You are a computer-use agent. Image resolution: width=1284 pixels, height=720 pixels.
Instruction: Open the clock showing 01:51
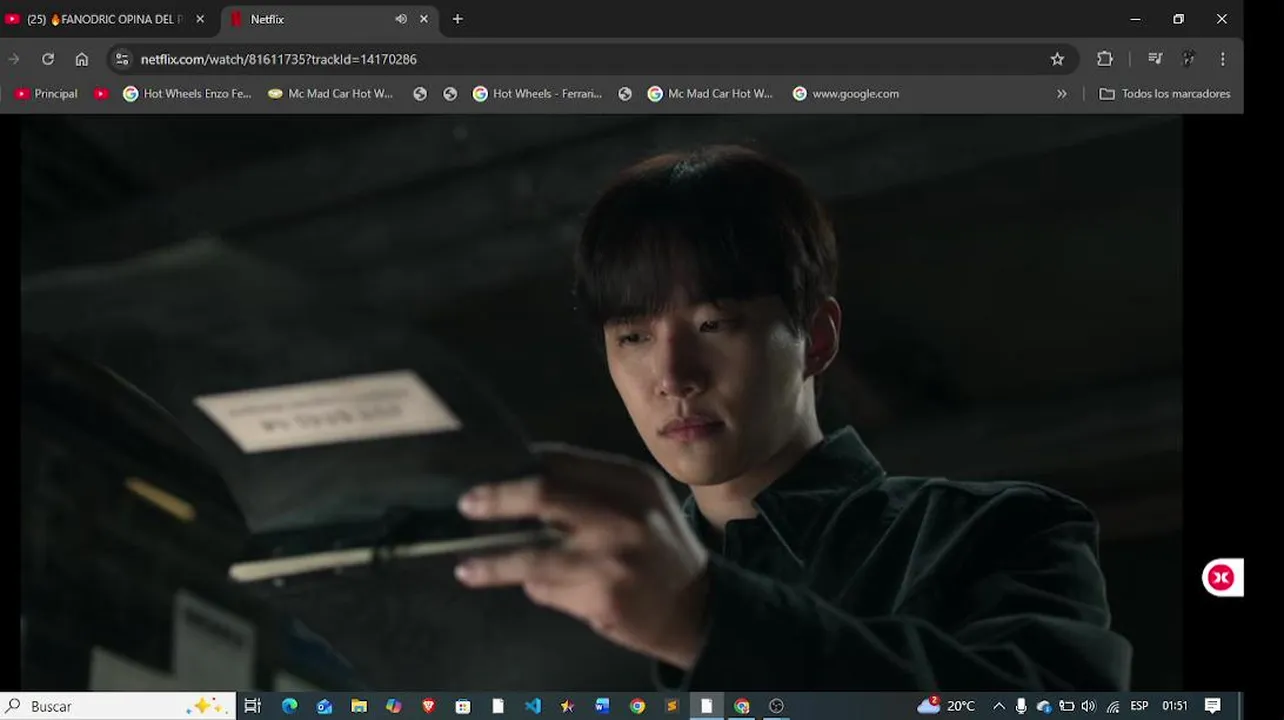[x=1175, y=706]
